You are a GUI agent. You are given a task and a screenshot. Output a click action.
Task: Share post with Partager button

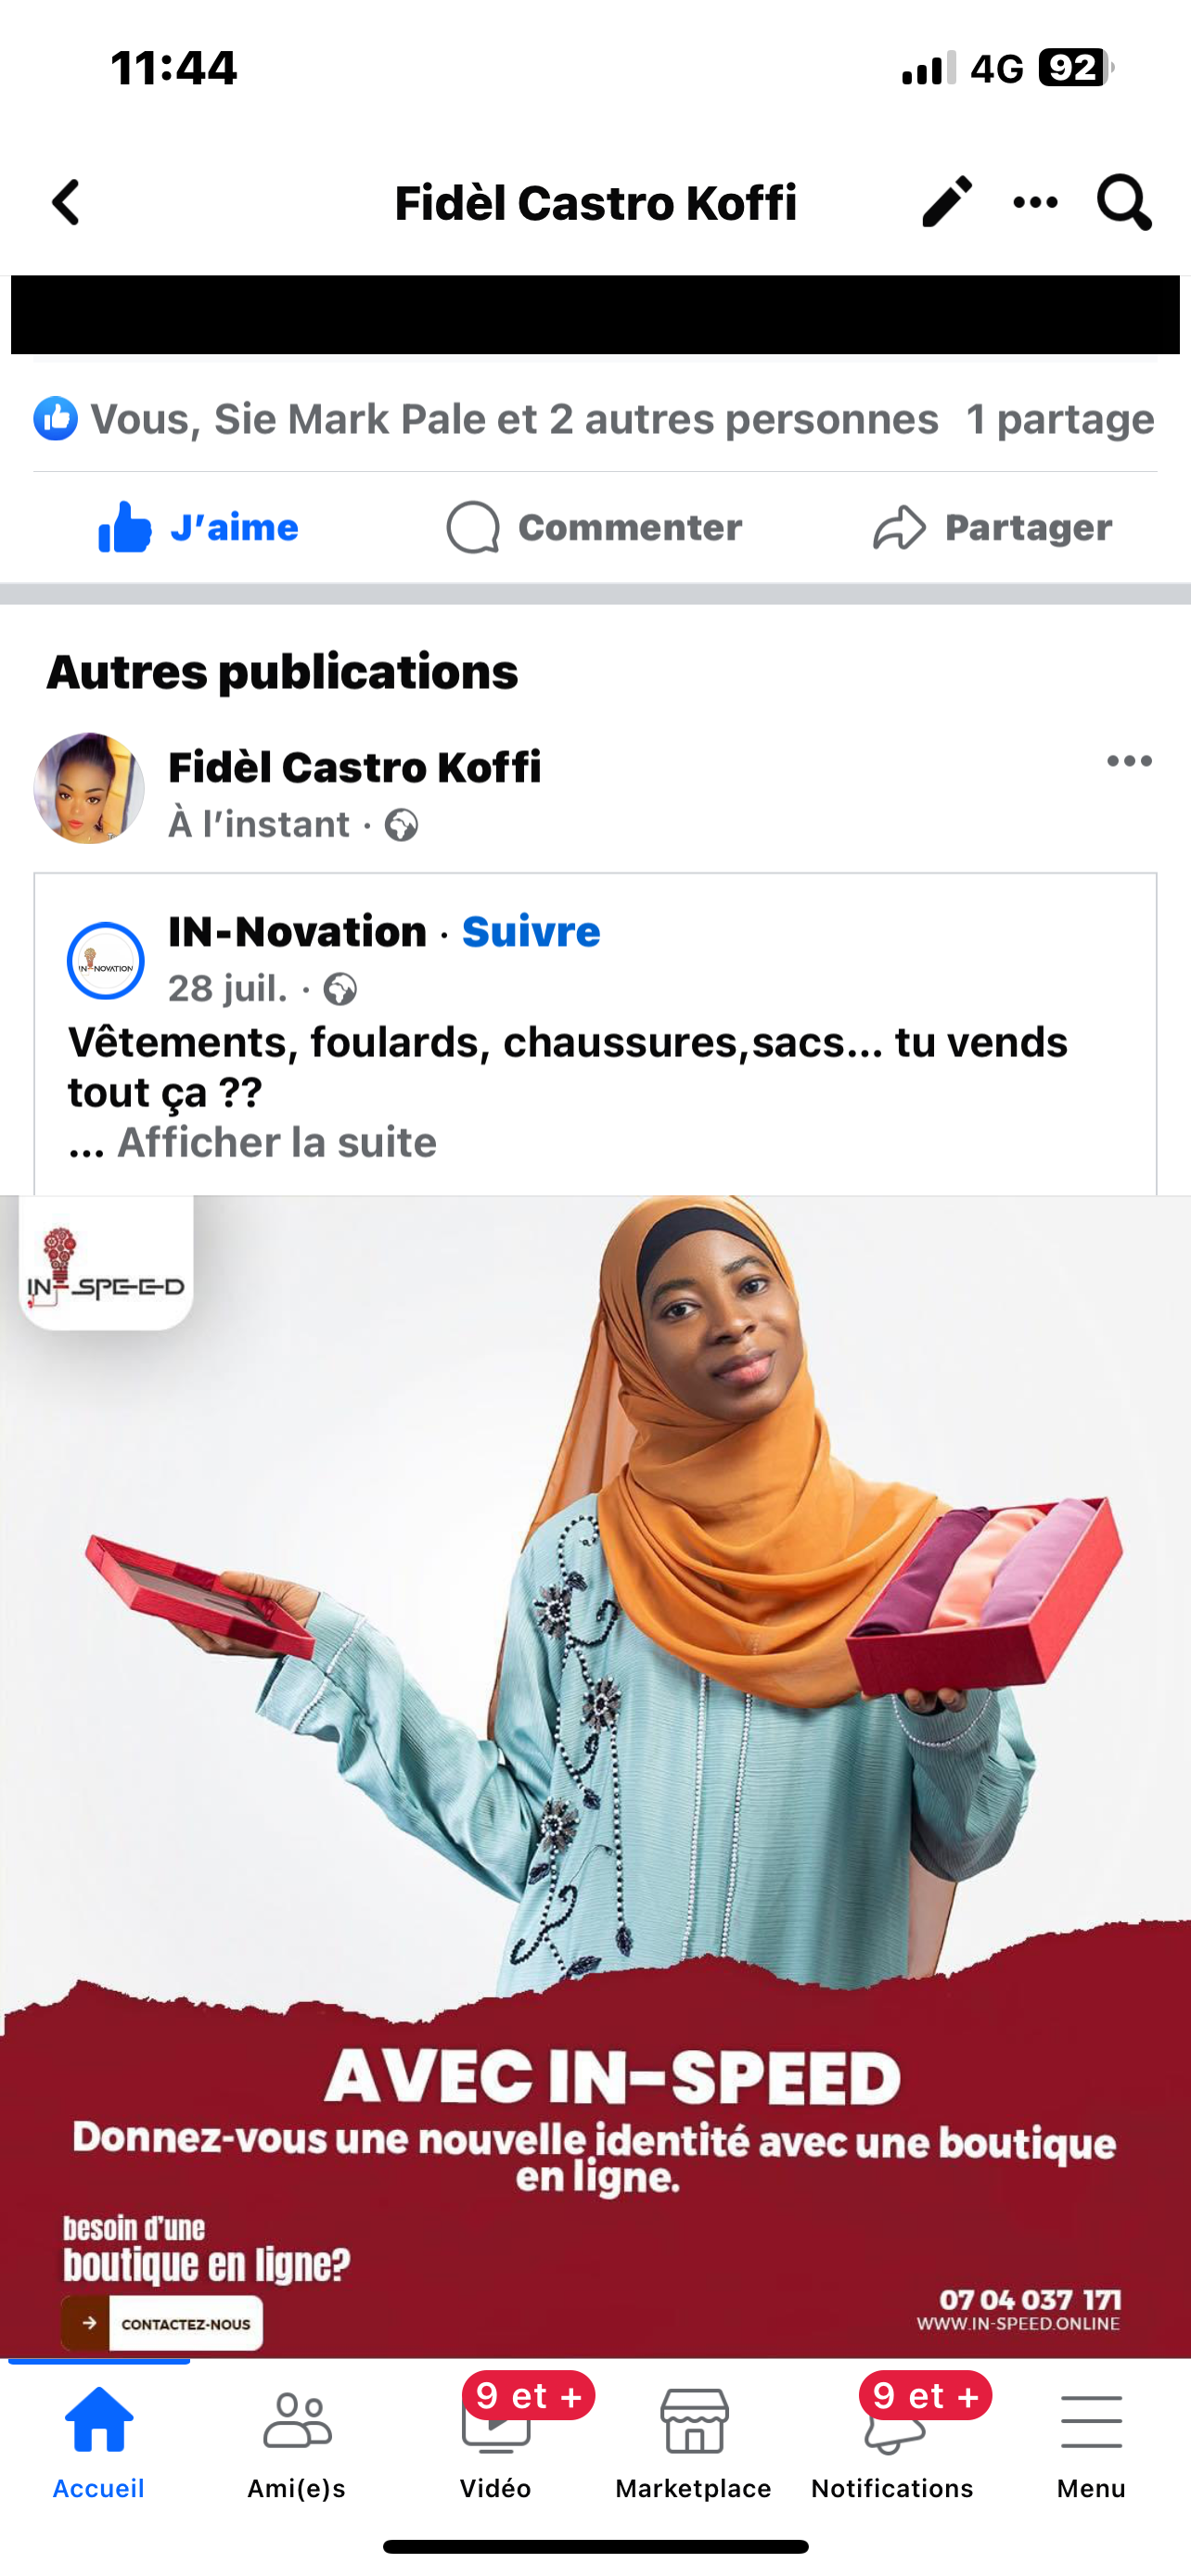992,527
